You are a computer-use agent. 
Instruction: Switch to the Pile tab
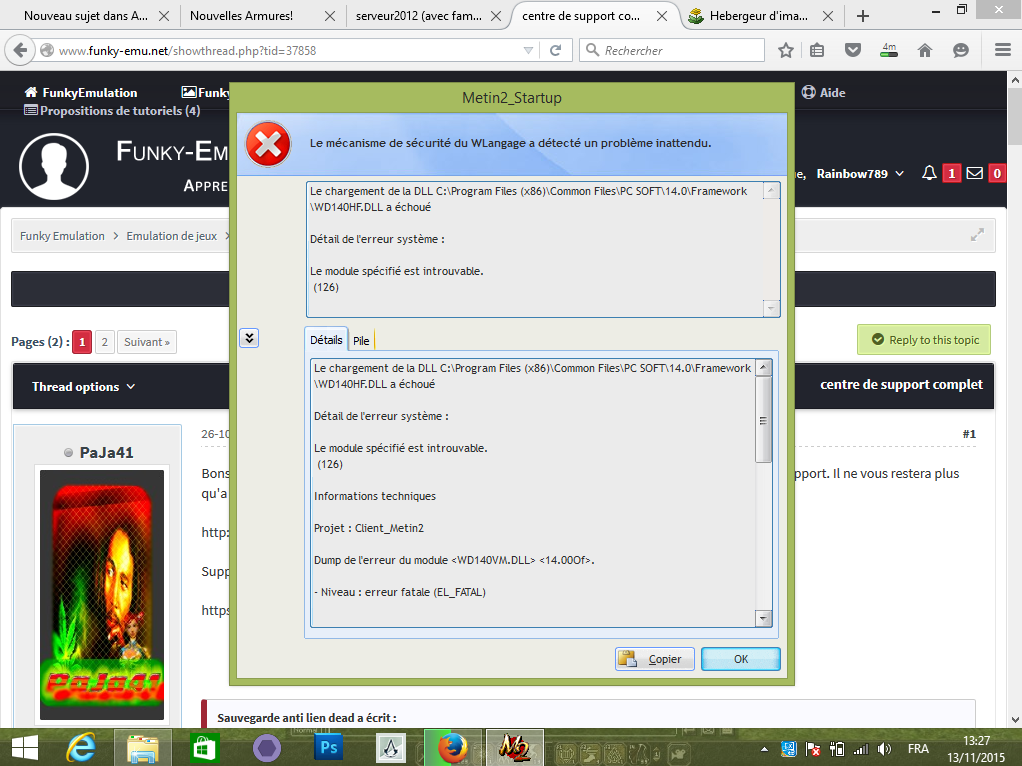coord(361,340)
